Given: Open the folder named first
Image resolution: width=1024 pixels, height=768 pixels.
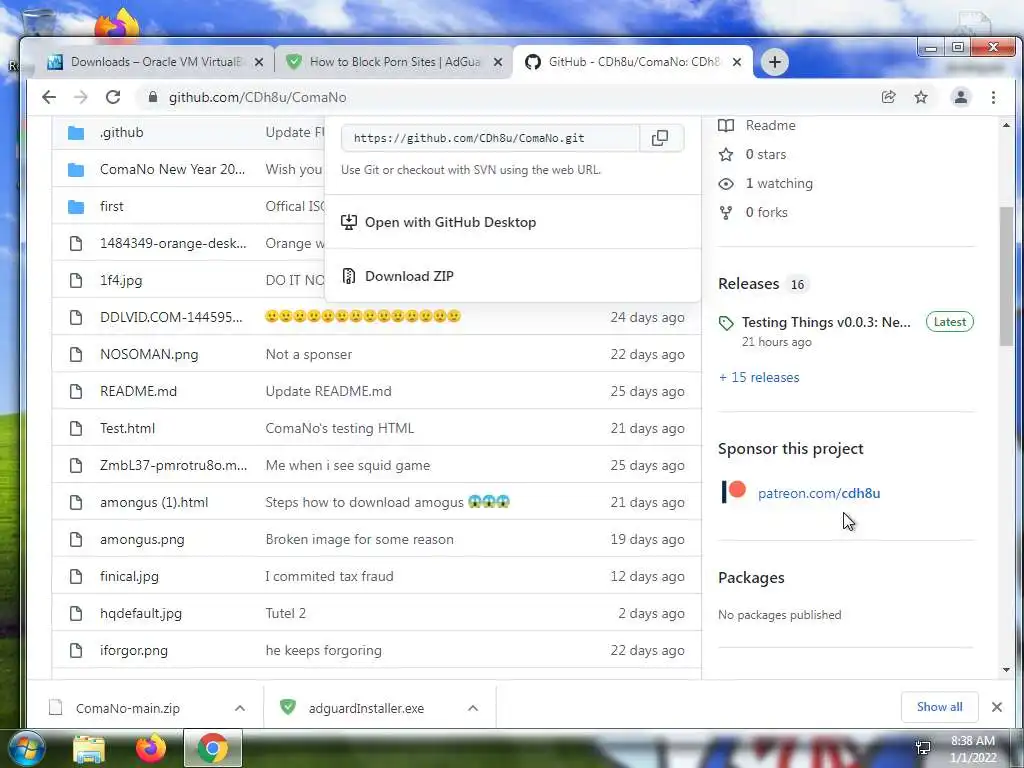Looking at the screenshot, I should pos(112,206).
